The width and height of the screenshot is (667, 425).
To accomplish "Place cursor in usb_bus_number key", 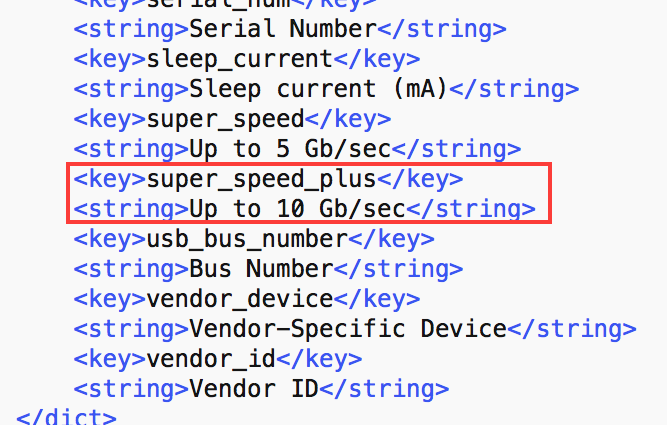I will pos(246,240).
